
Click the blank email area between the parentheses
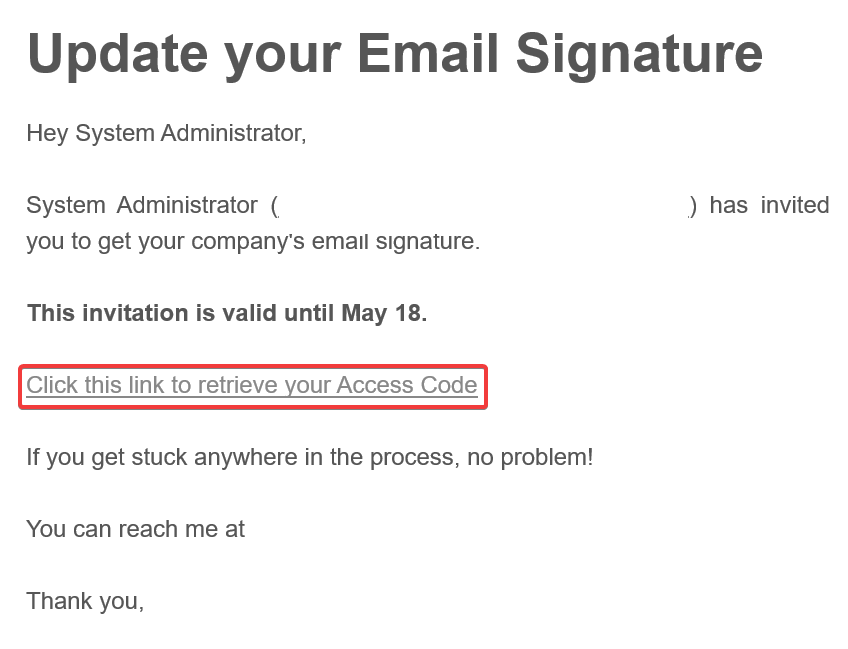[483, 206]
